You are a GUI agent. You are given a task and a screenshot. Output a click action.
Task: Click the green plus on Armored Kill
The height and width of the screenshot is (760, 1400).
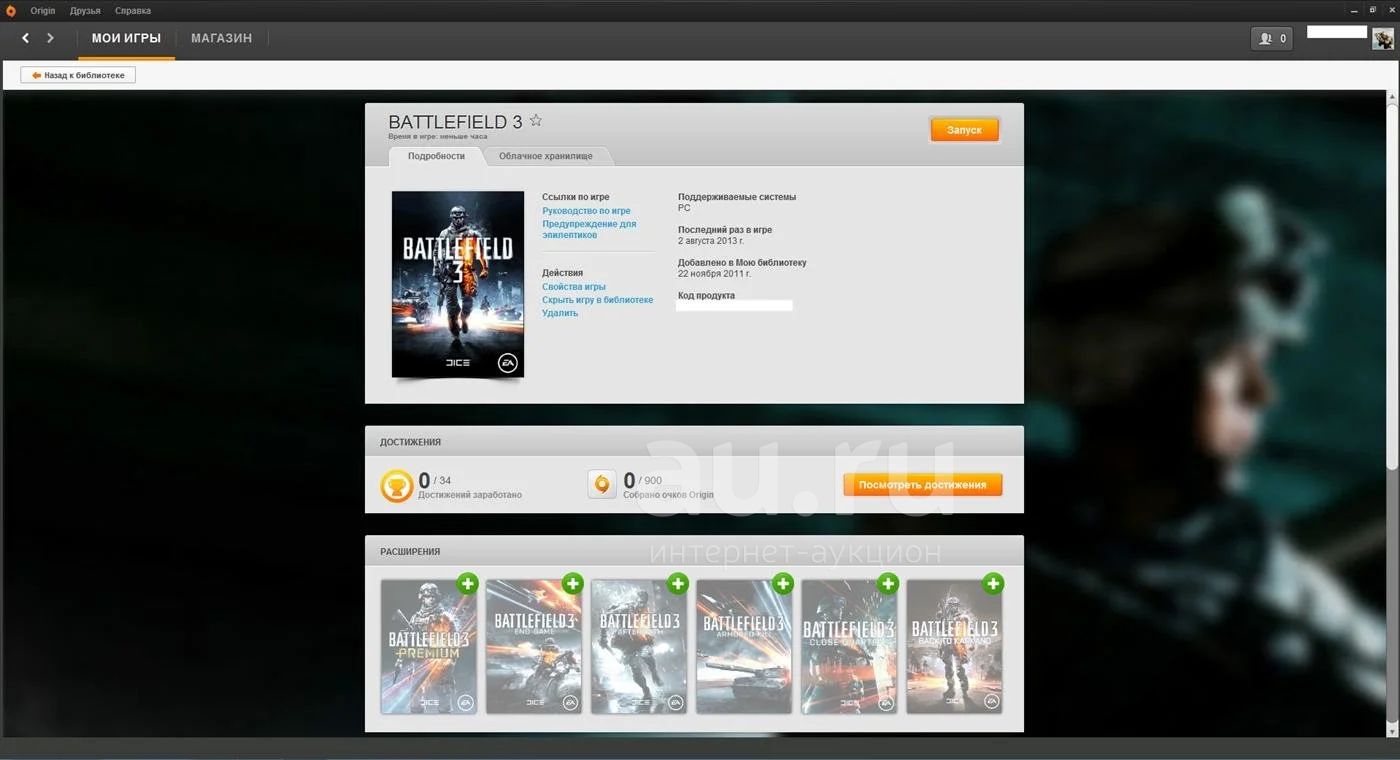pyautogui.click(x=782, y=583)
